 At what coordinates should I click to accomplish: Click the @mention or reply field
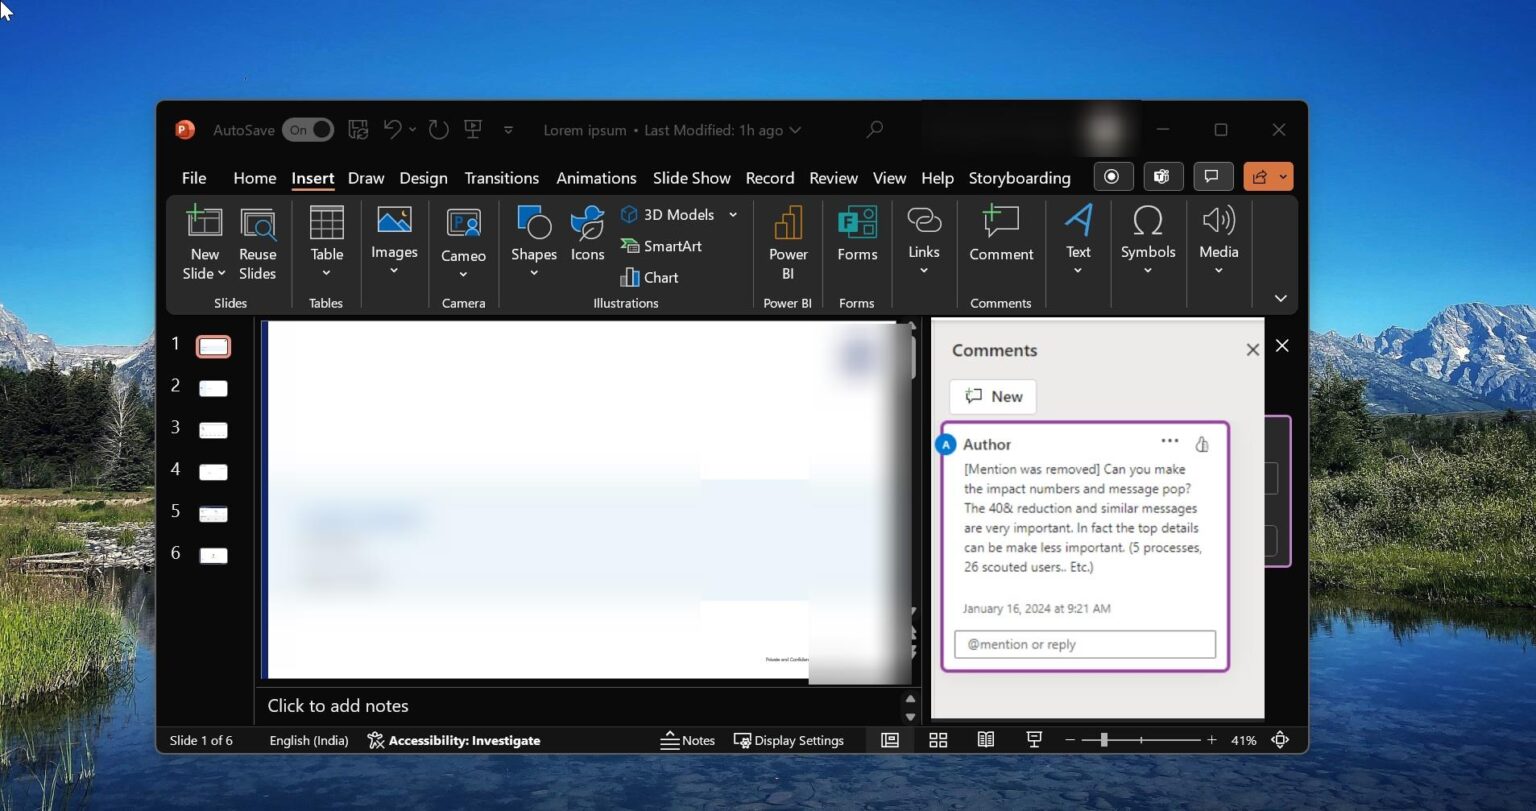click(1084, 644)
